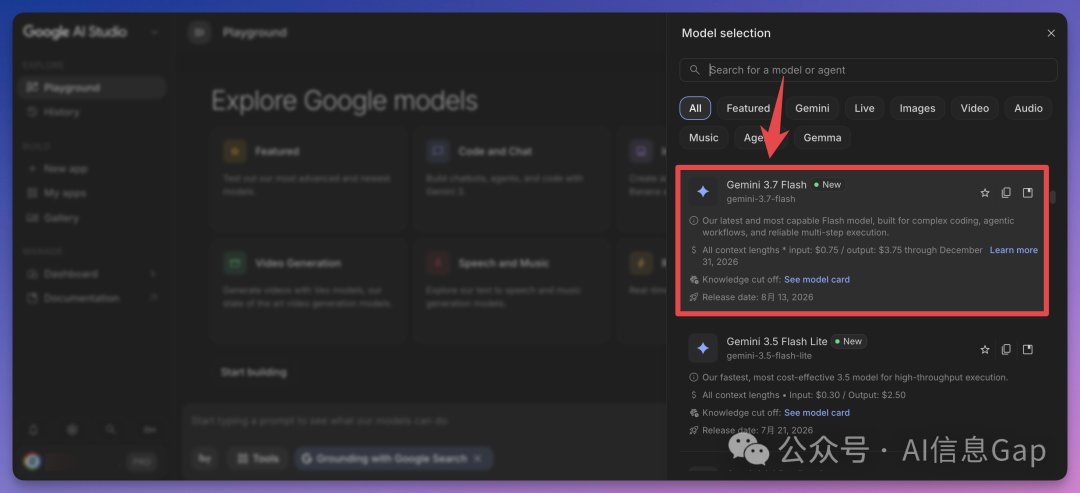
Task: Select the Featured filter chip
Action: click(748, 108)
